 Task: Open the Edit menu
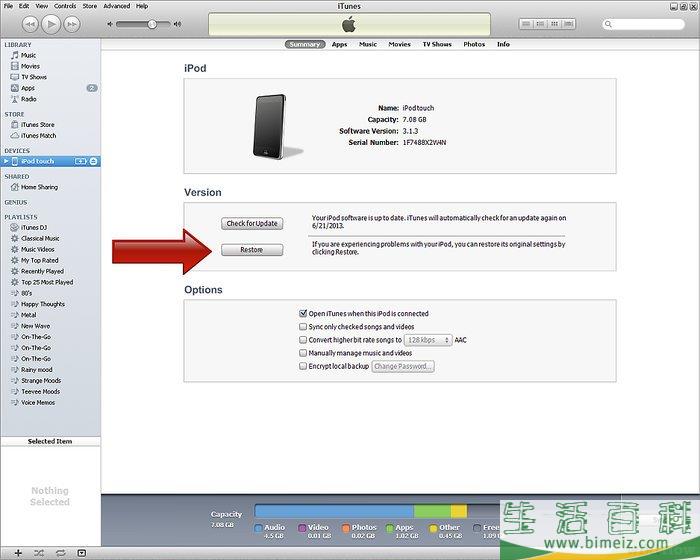tap(24, 6)
